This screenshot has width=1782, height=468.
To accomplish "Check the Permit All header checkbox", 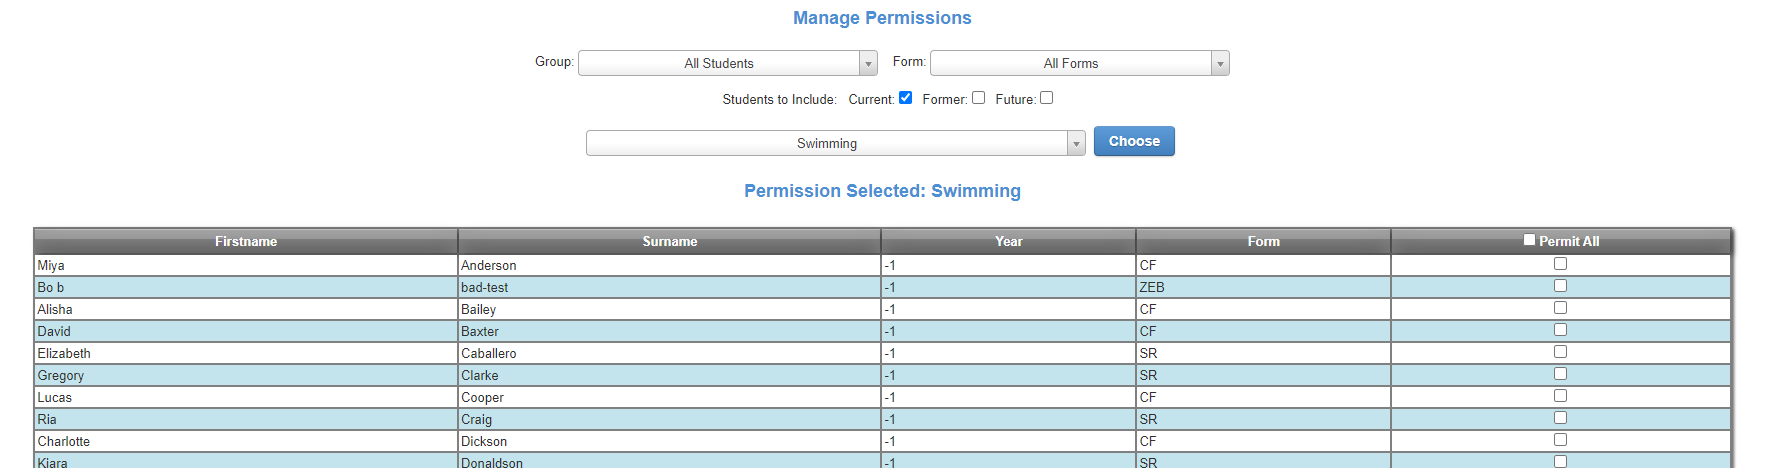I will (x=1529, y=240).
